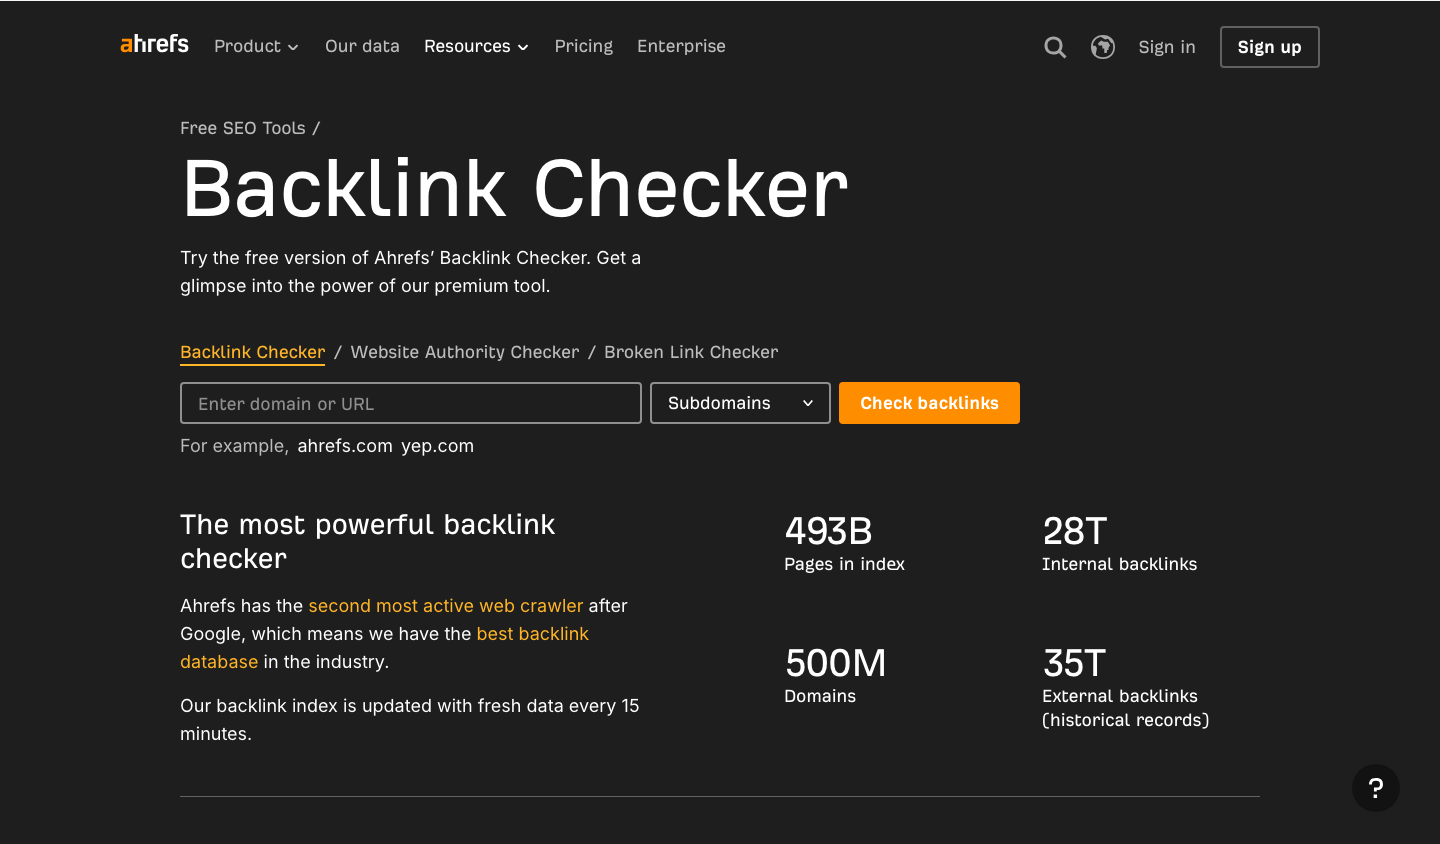
Task: Click the Sign in link
Action: (x=1167, y=47)
